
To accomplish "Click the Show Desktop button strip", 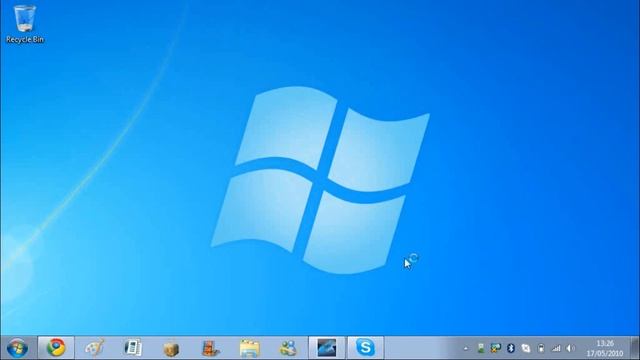I will coord(635,348).
